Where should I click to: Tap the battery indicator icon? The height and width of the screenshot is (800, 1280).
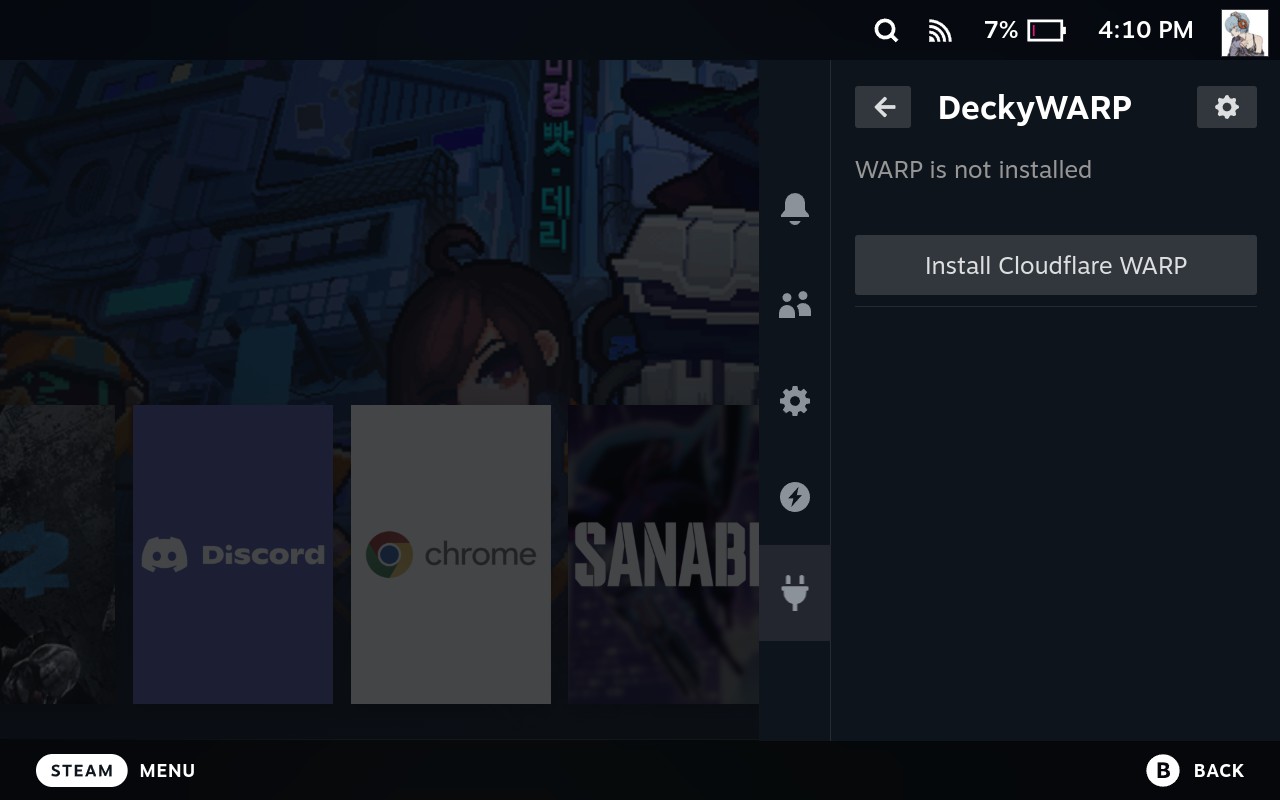point(1047,31)
